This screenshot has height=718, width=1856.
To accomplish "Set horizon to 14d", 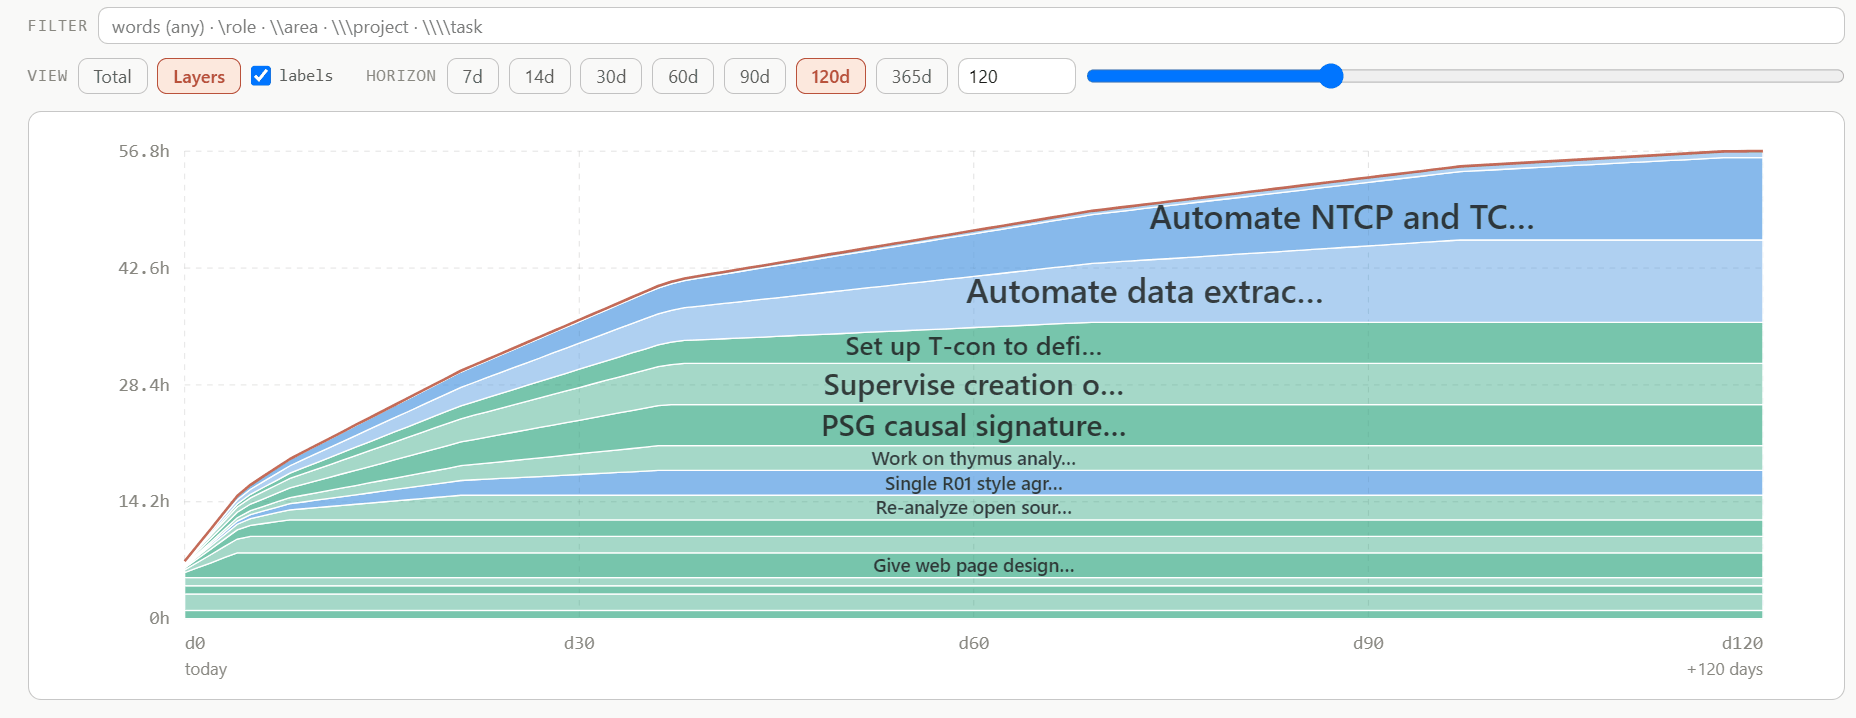I will pyautogui.click(x=540, y=76).
